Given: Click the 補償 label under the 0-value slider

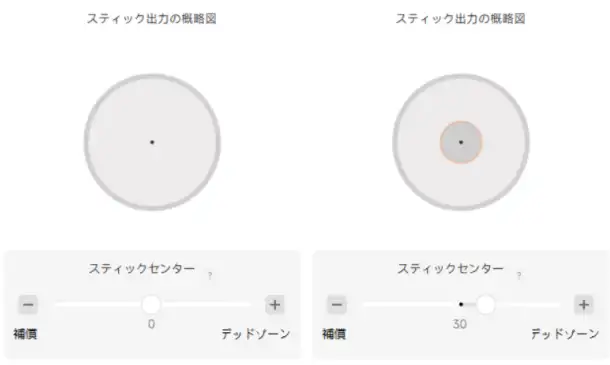Looking at the screenshot, I should [x=25, y=334].
